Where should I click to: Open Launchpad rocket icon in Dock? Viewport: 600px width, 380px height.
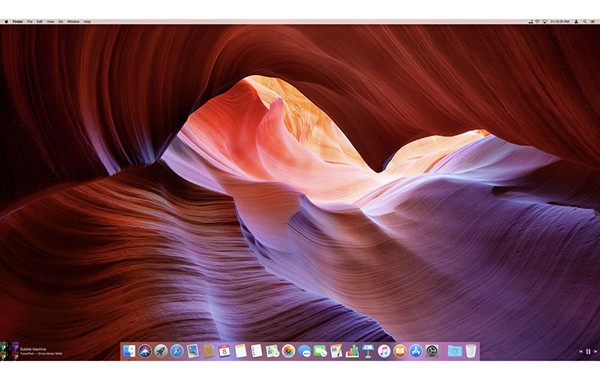[x=161, y=351]
